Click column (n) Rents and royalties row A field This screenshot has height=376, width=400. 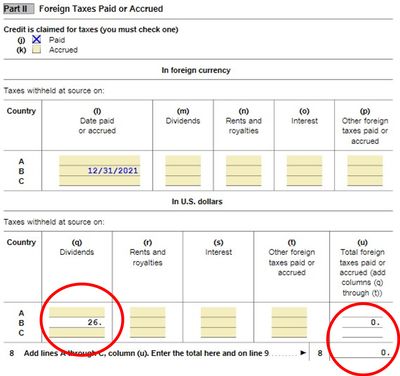point(244,161)
